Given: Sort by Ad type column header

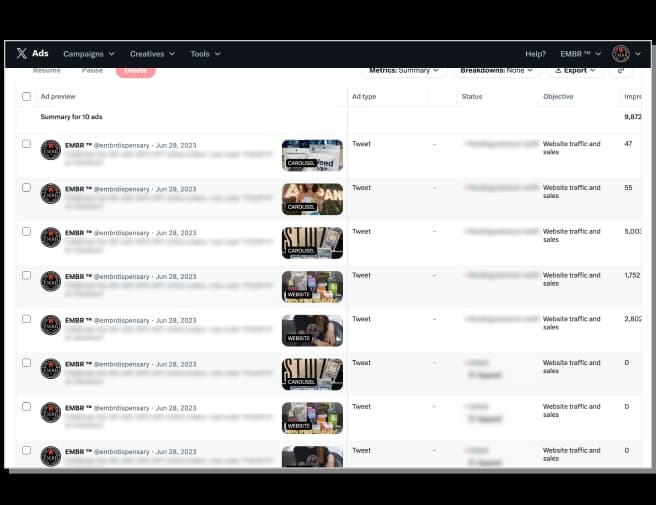Looking at the screenshot, I should tap(364, 97).
